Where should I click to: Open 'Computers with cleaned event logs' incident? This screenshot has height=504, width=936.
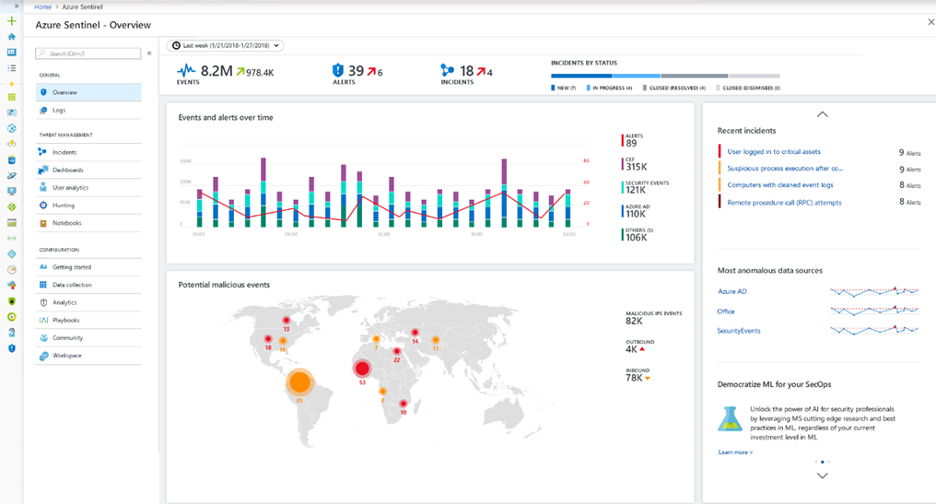[780, 185]
